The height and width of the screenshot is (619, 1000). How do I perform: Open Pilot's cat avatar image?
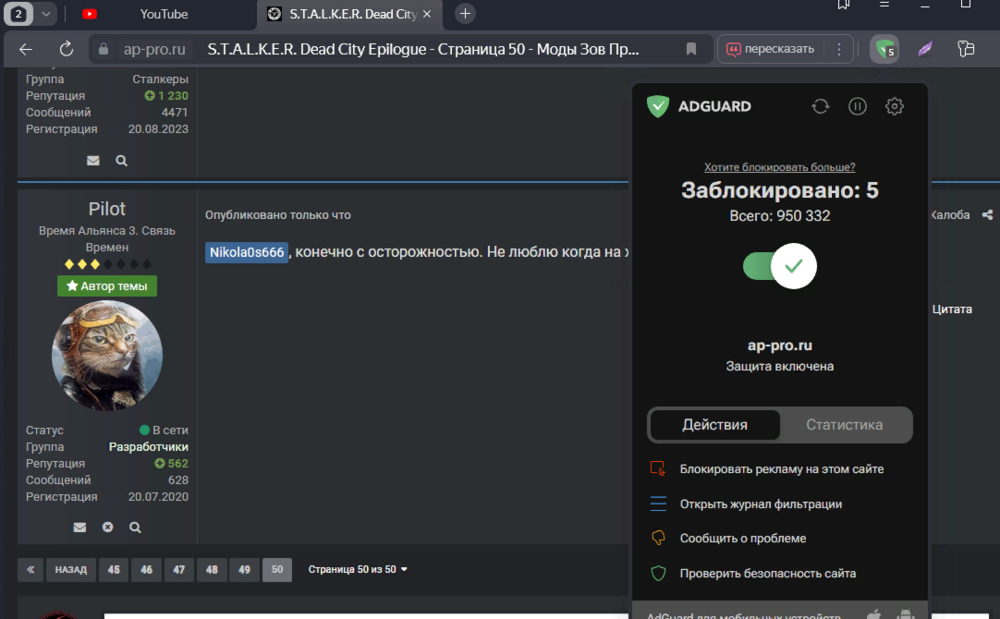[107, 355]
